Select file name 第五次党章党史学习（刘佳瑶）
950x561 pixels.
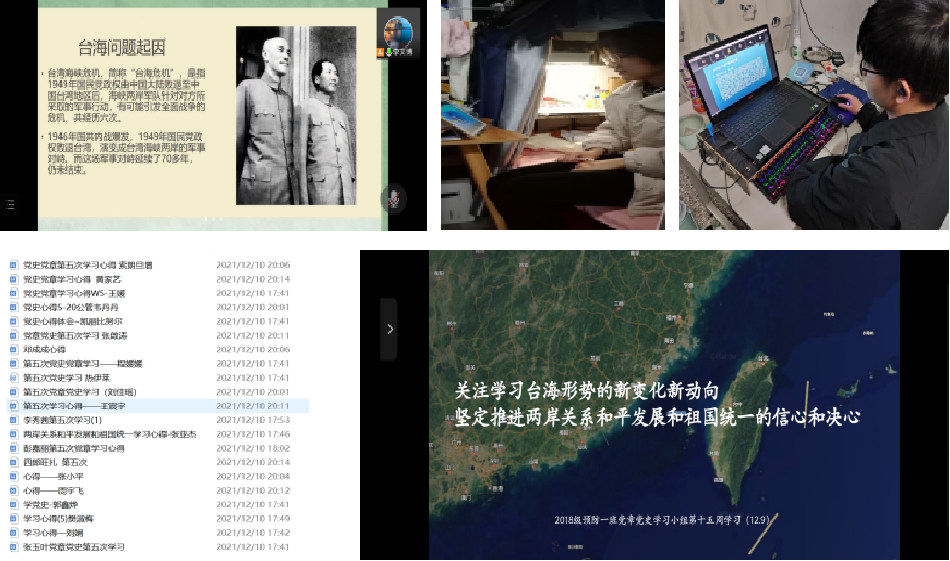coord(80,392)
